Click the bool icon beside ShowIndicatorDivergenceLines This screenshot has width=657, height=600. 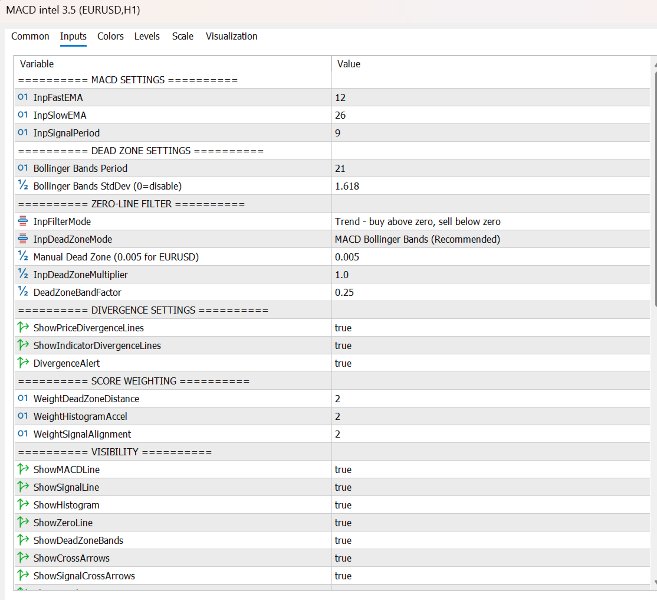(x=23, y=345)
